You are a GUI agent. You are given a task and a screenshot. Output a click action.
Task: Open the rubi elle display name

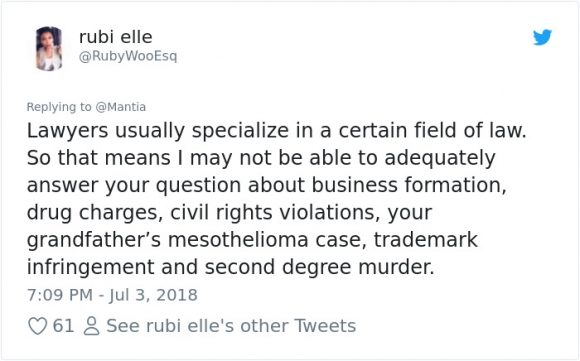[116, 37]
